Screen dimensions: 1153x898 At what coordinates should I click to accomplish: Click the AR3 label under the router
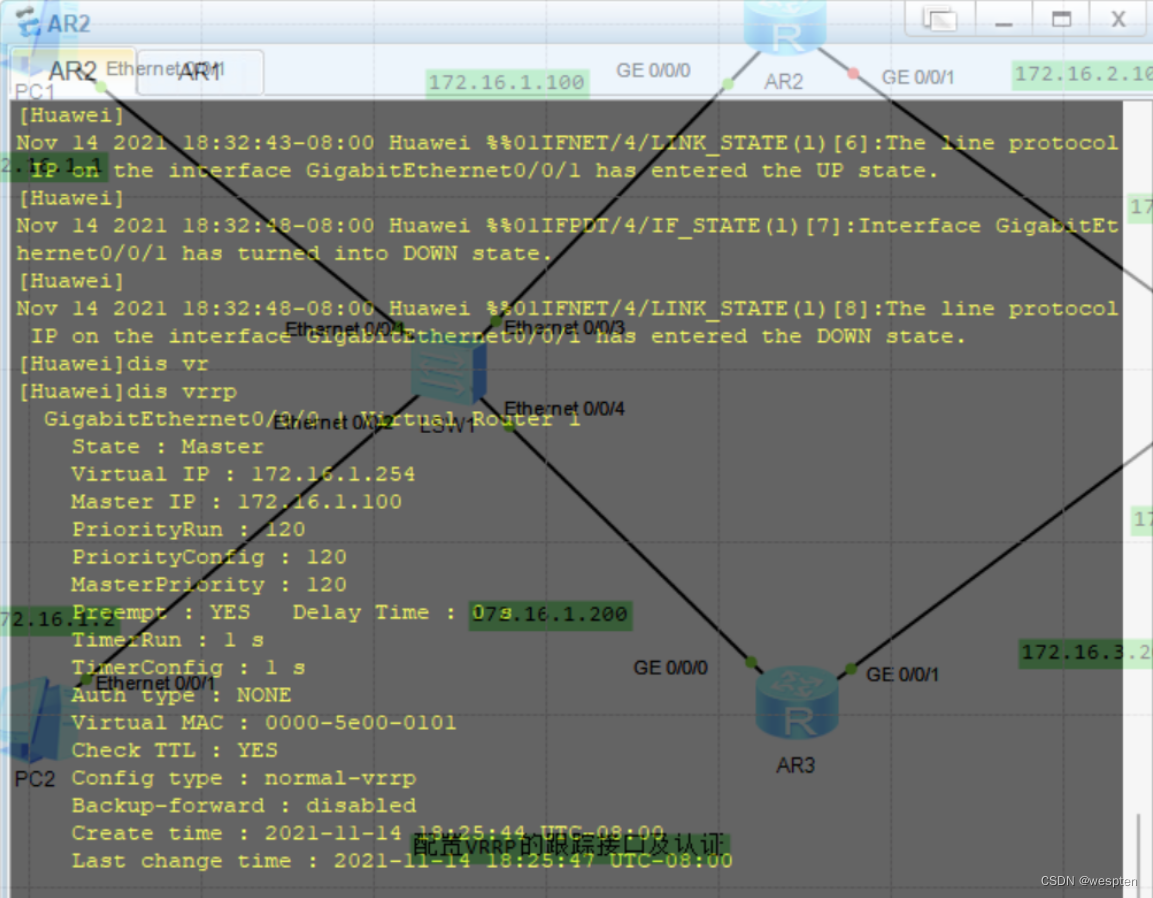coord(796,766)
